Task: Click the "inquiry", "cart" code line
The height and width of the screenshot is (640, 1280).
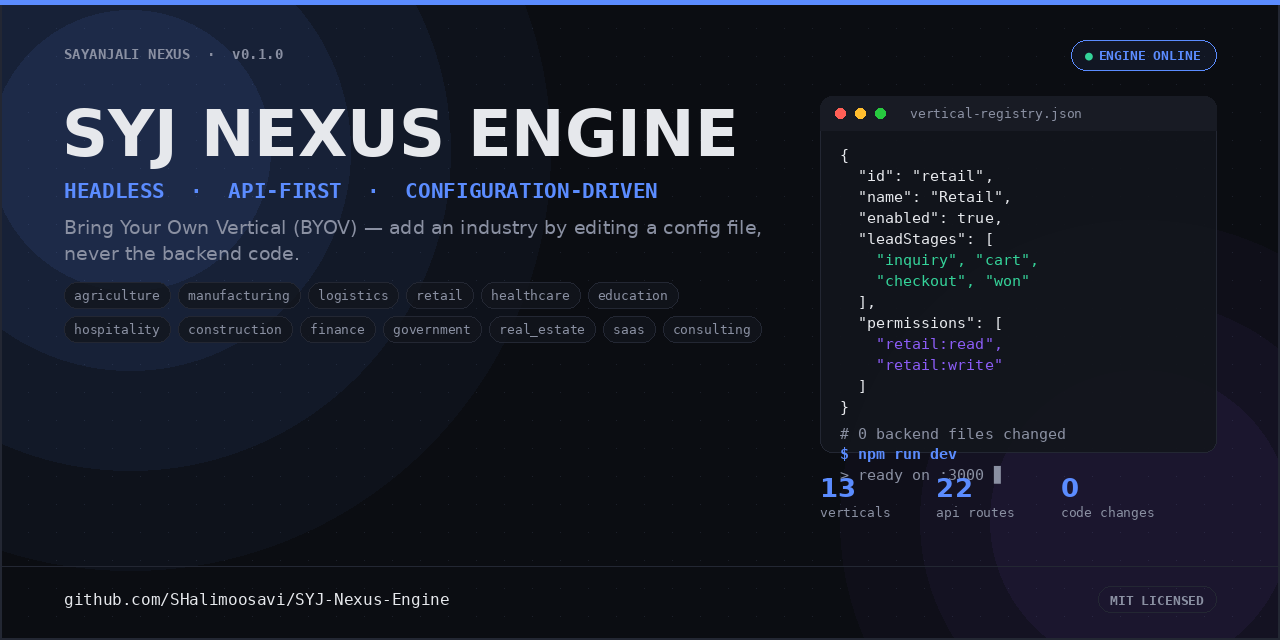Action: pos(958,260)
